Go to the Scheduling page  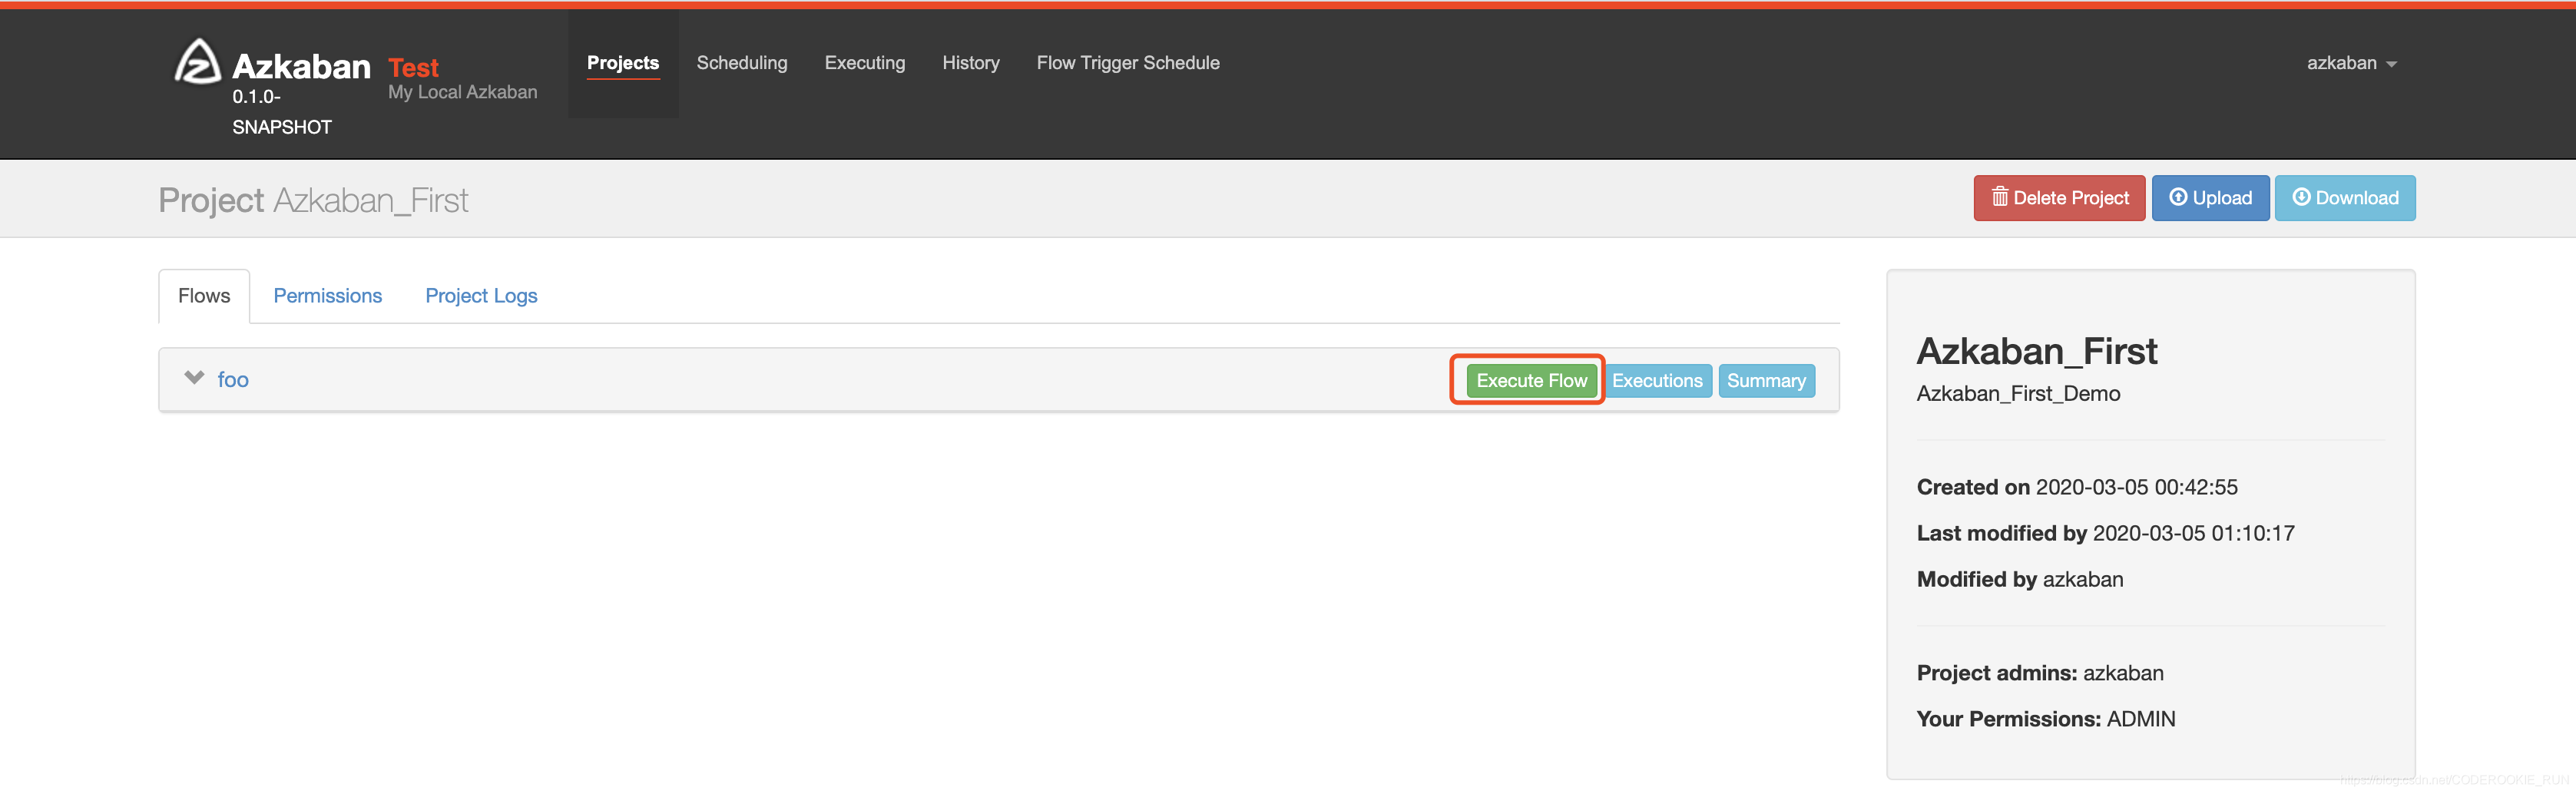tap(742, 63)
